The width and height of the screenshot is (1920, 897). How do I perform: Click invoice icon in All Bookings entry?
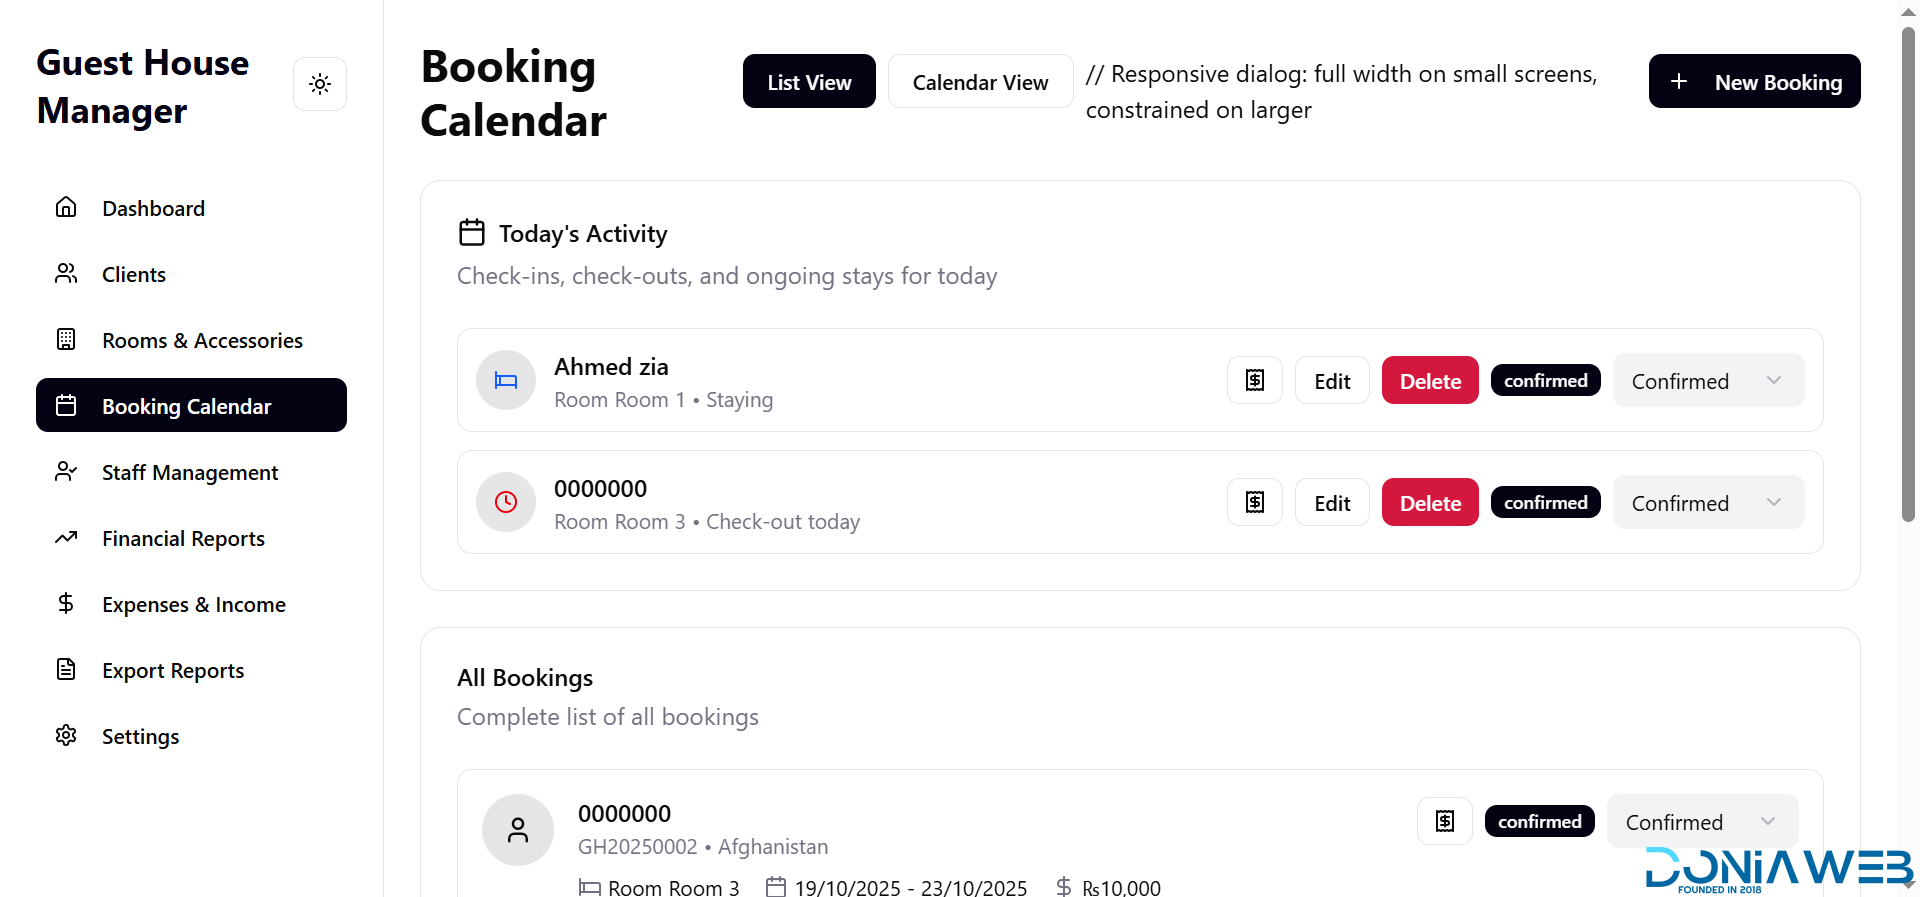(x=1444, y=822)
